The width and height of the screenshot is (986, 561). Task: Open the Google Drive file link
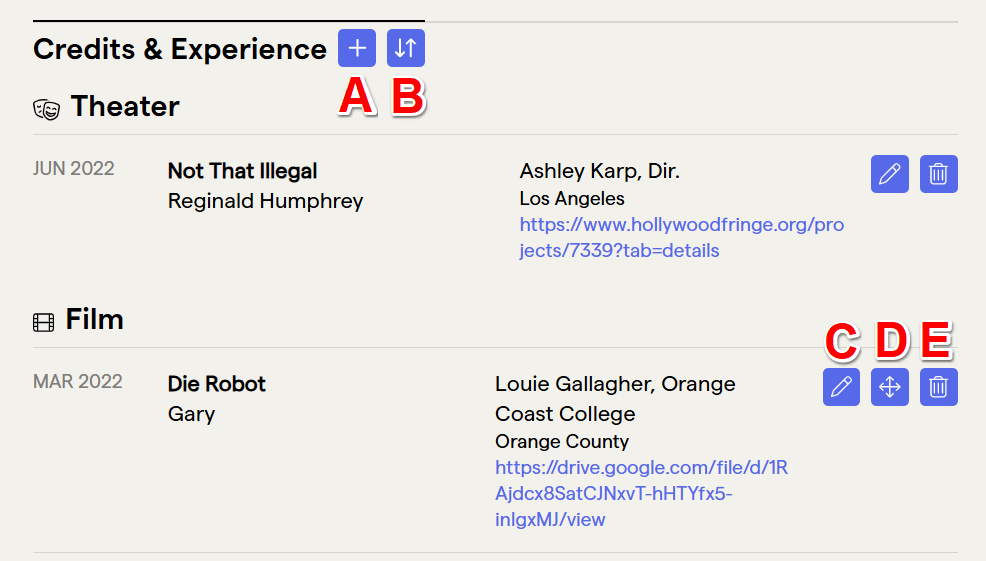click(x=641, y=493)
